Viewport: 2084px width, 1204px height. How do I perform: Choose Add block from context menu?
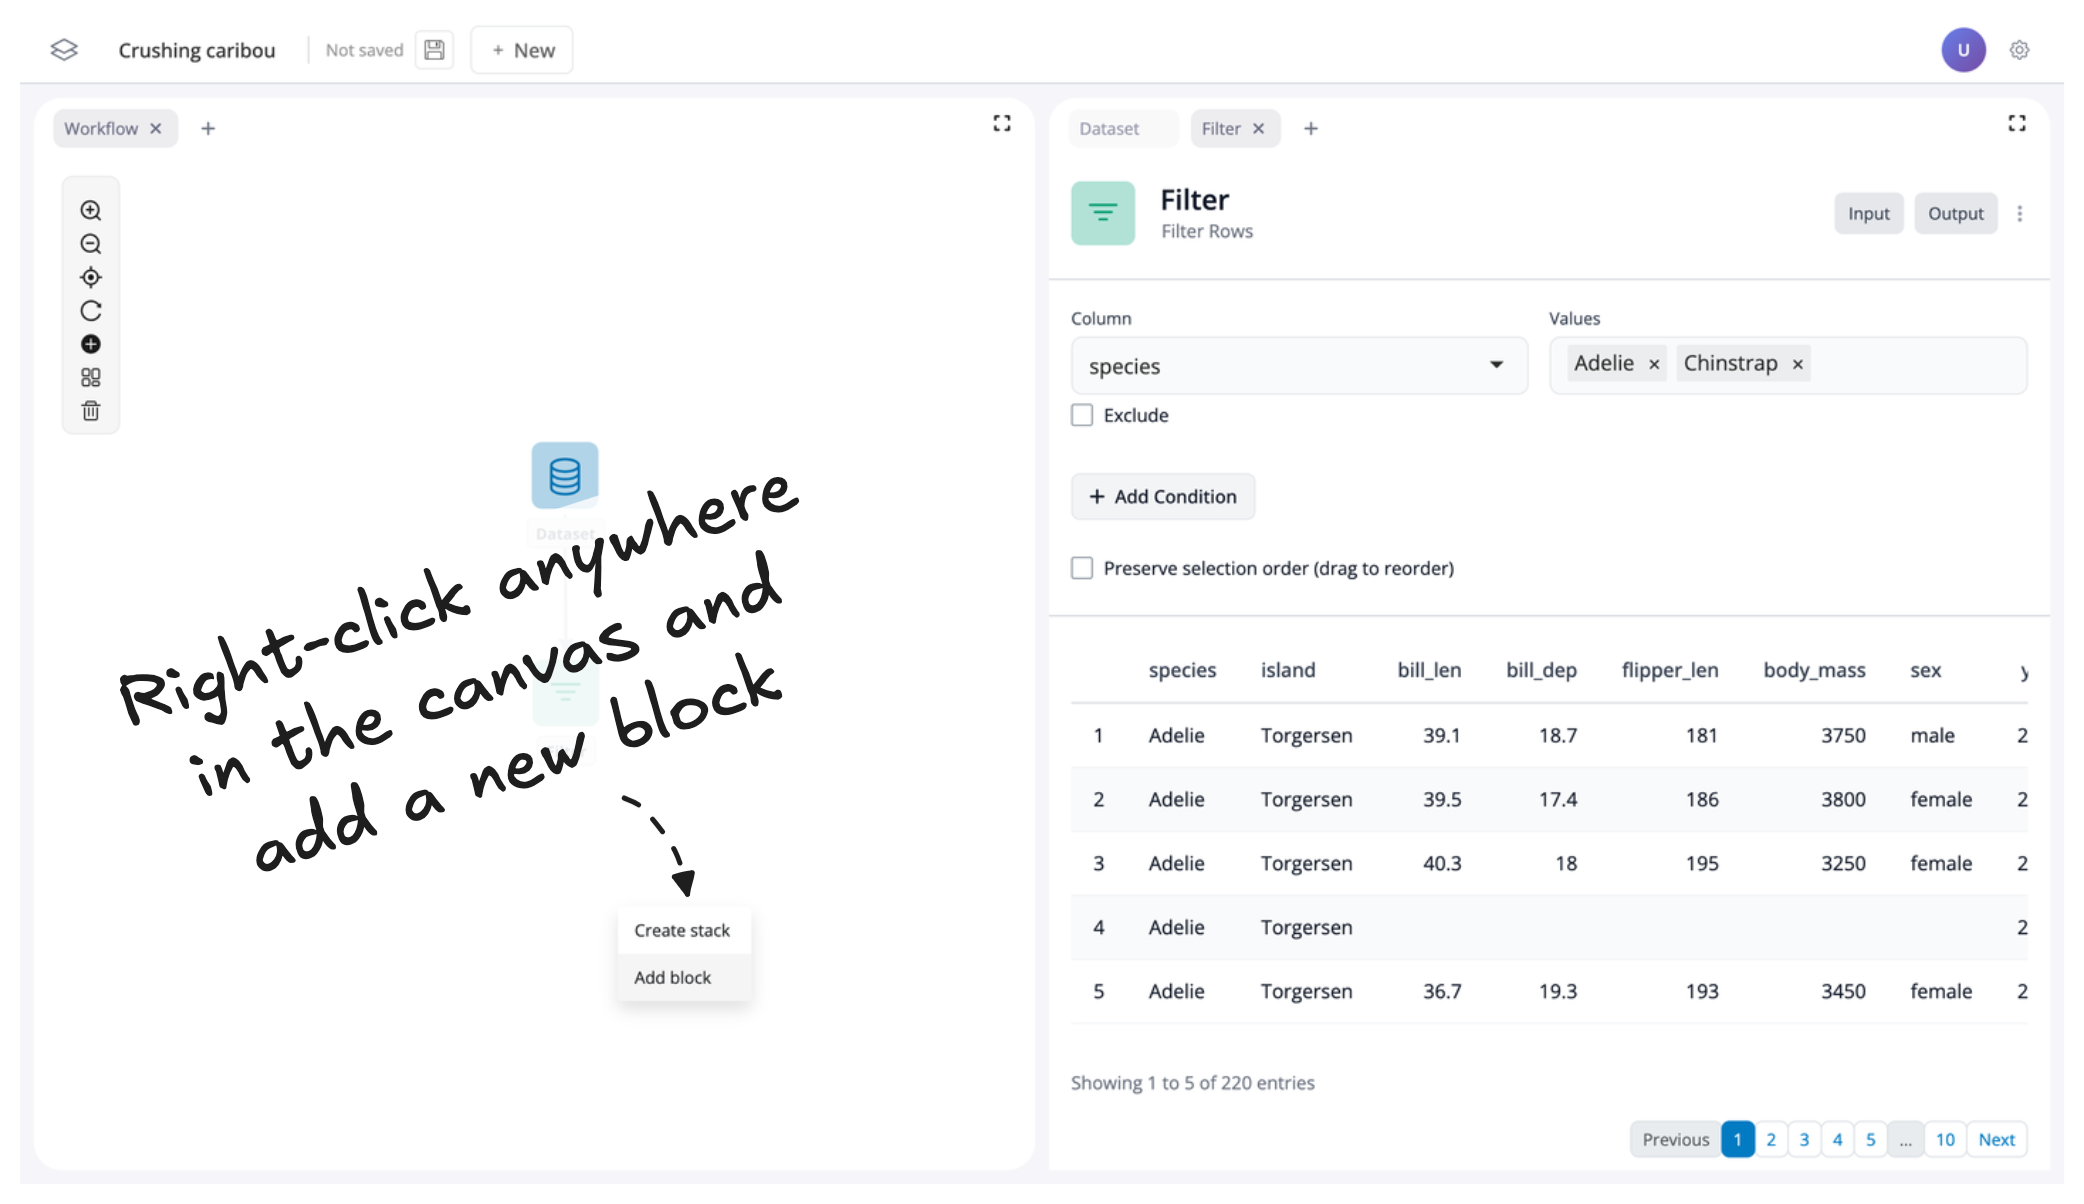click(x=673, y=977)
